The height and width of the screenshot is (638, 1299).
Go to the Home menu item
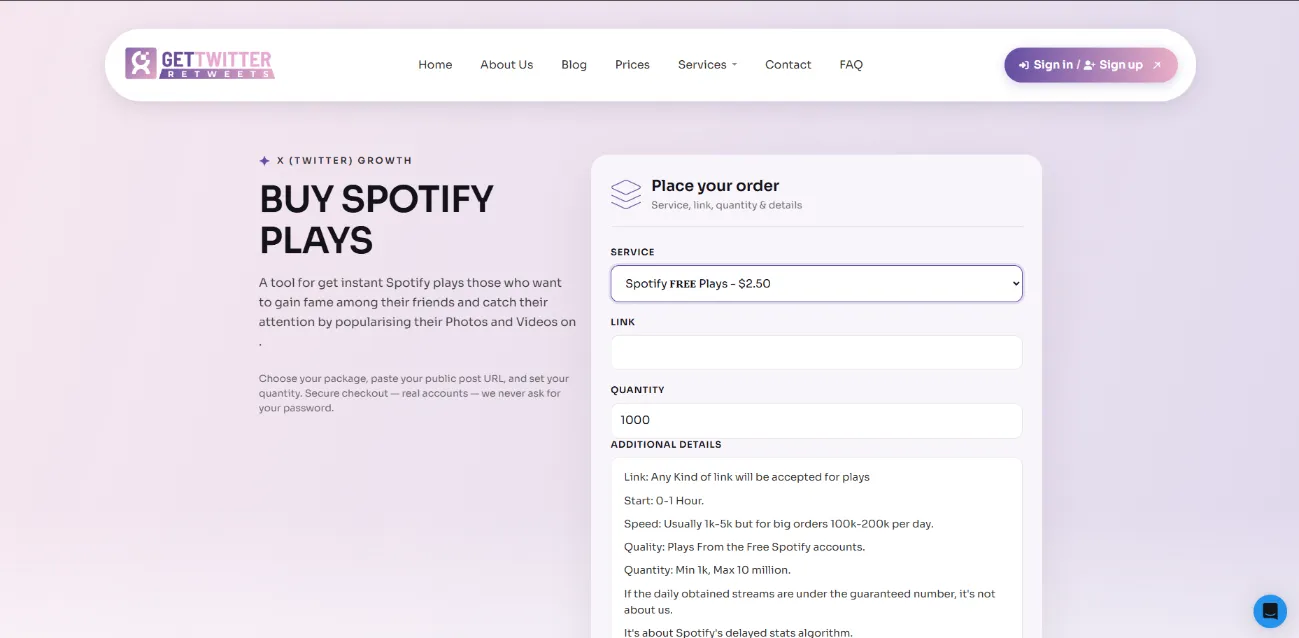(x=435, y=64)
